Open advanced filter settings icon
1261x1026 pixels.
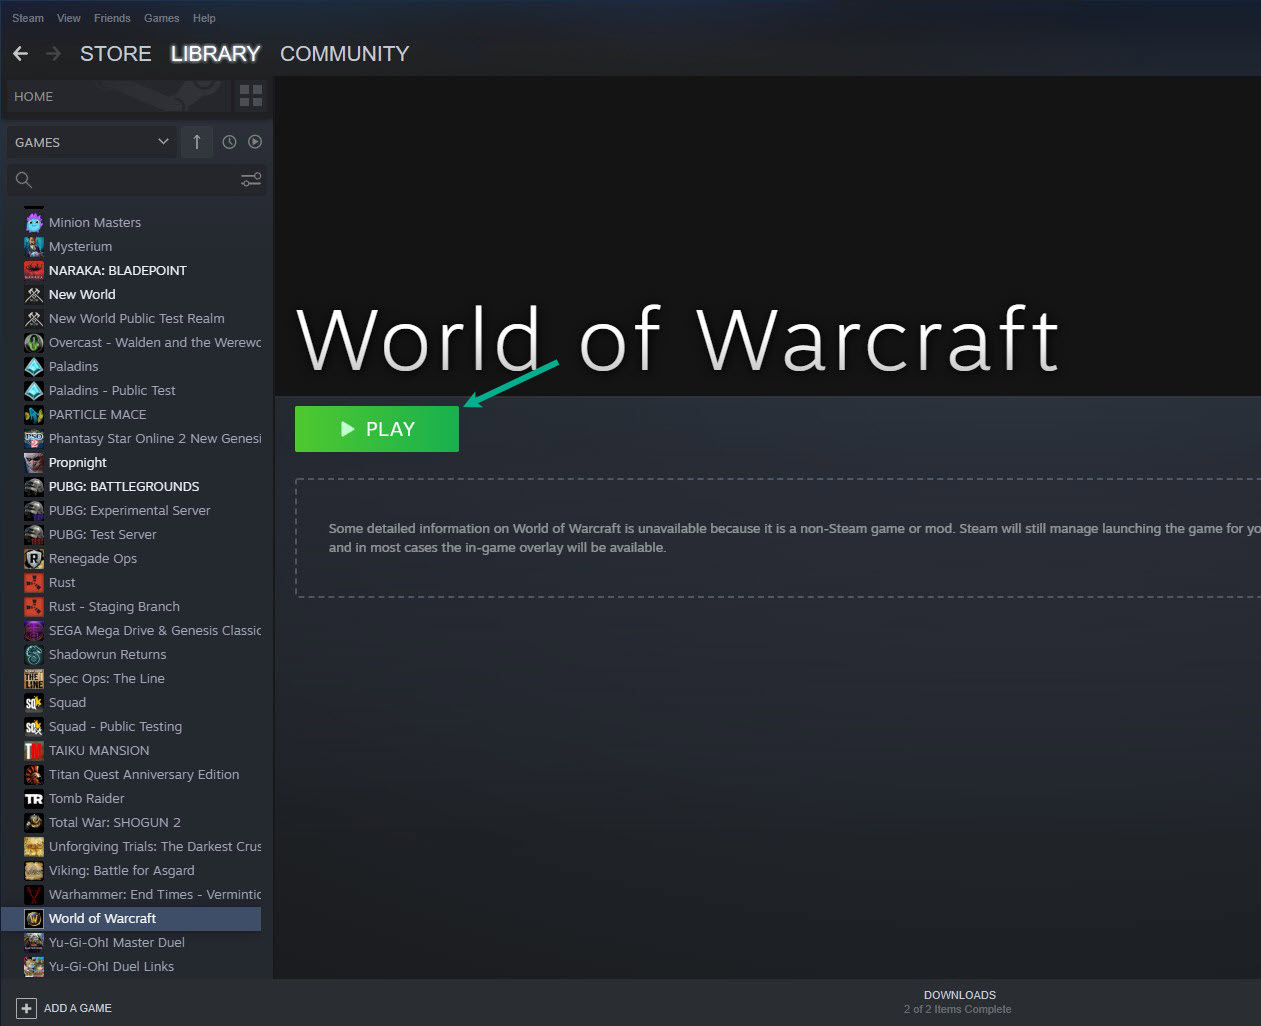[x=251, y=180]
